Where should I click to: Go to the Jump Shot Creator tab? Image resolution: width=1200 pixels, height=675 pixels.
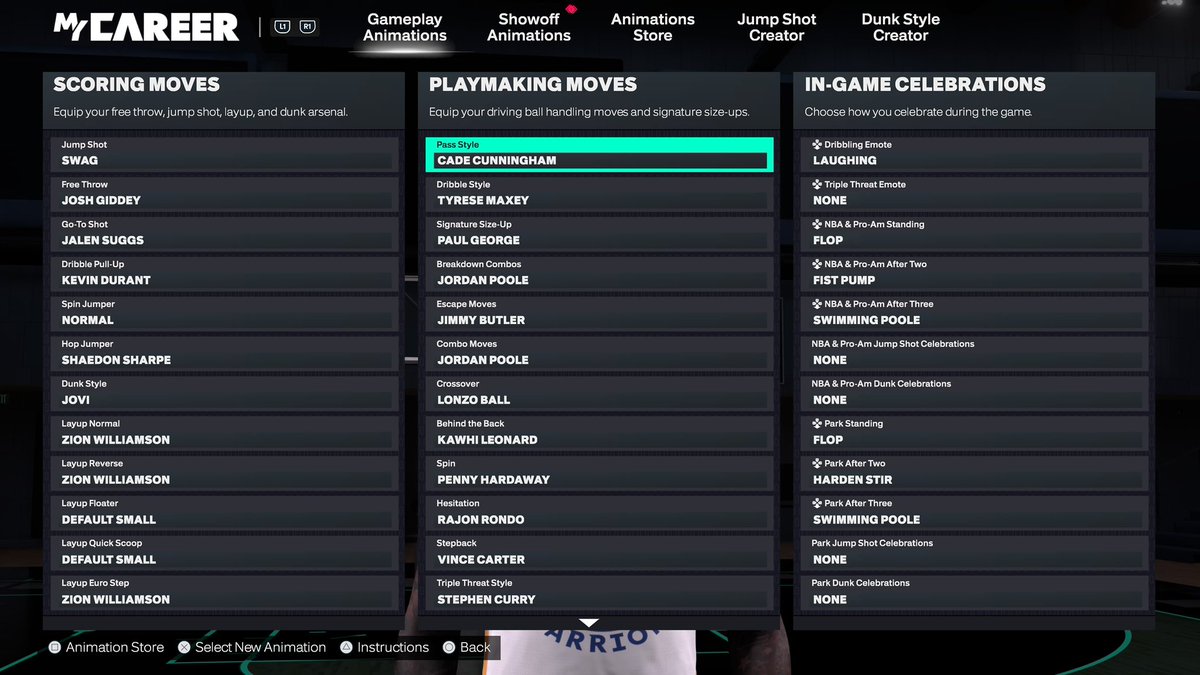[x=777, y=27]
